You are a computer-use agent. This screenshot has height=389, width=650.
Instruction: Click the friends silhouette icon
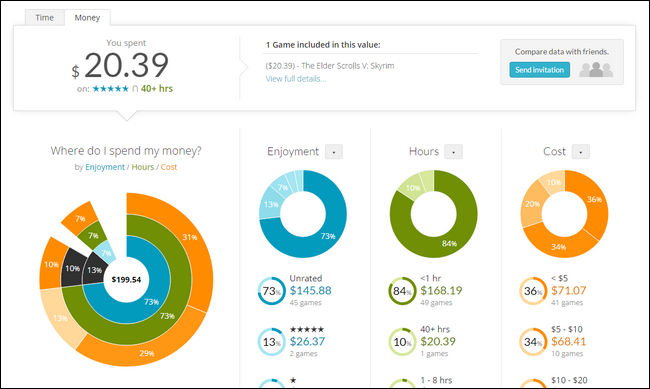pos(596,70)
